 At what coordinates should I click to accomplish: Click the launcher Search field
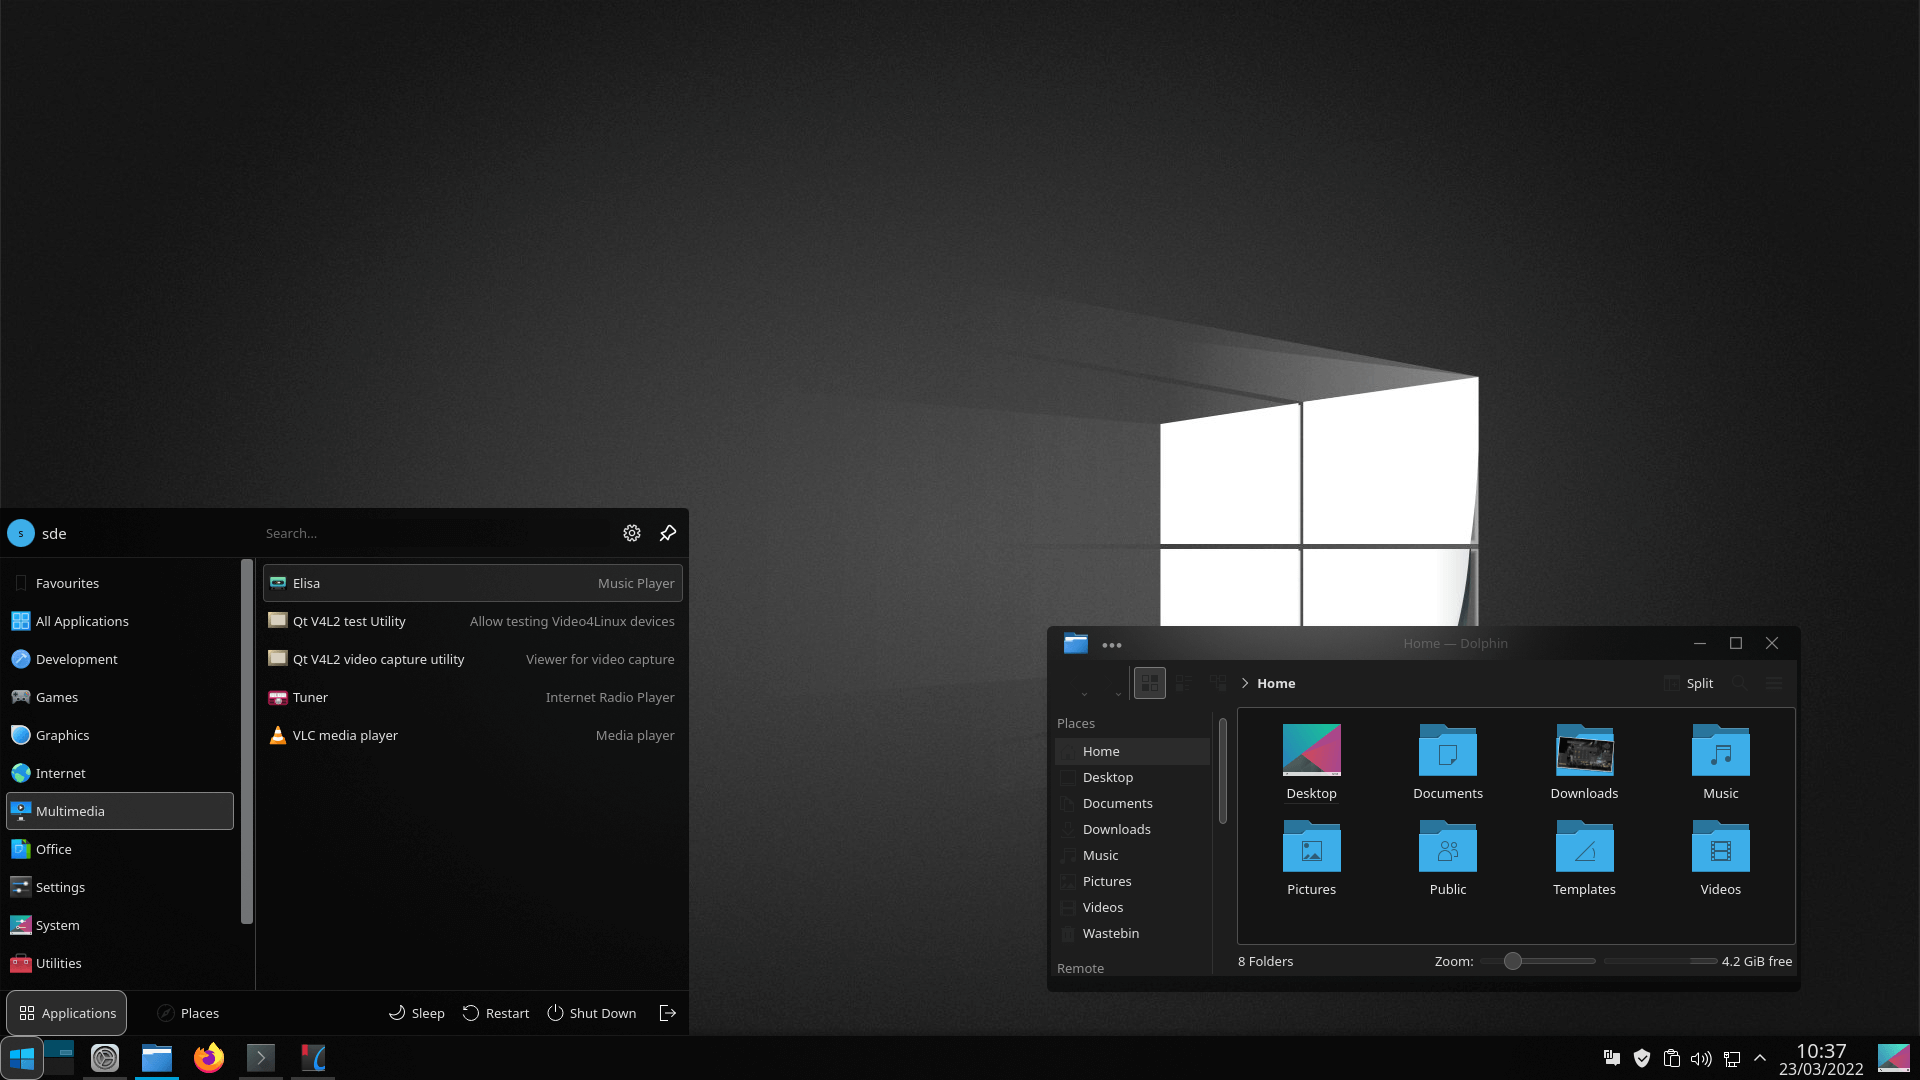[435, 533]
